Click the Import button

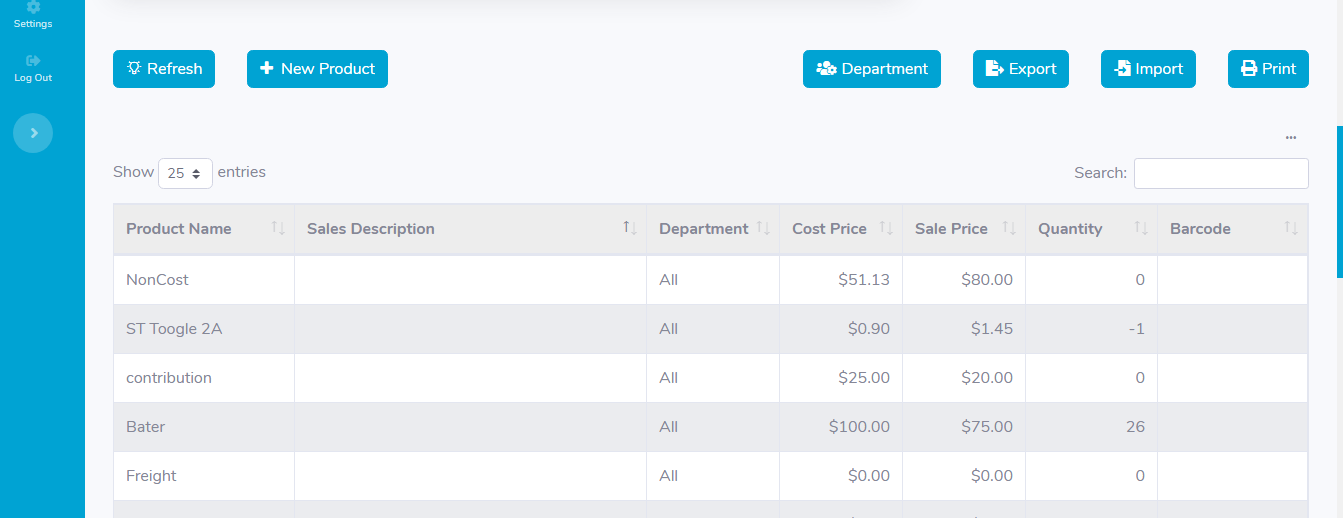click(x=1148, y=69)
